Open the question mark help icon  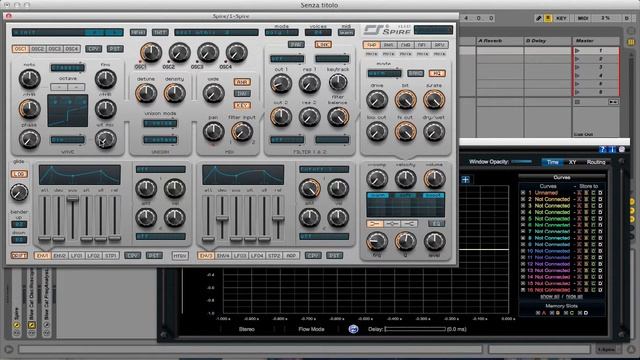(602, 149)
